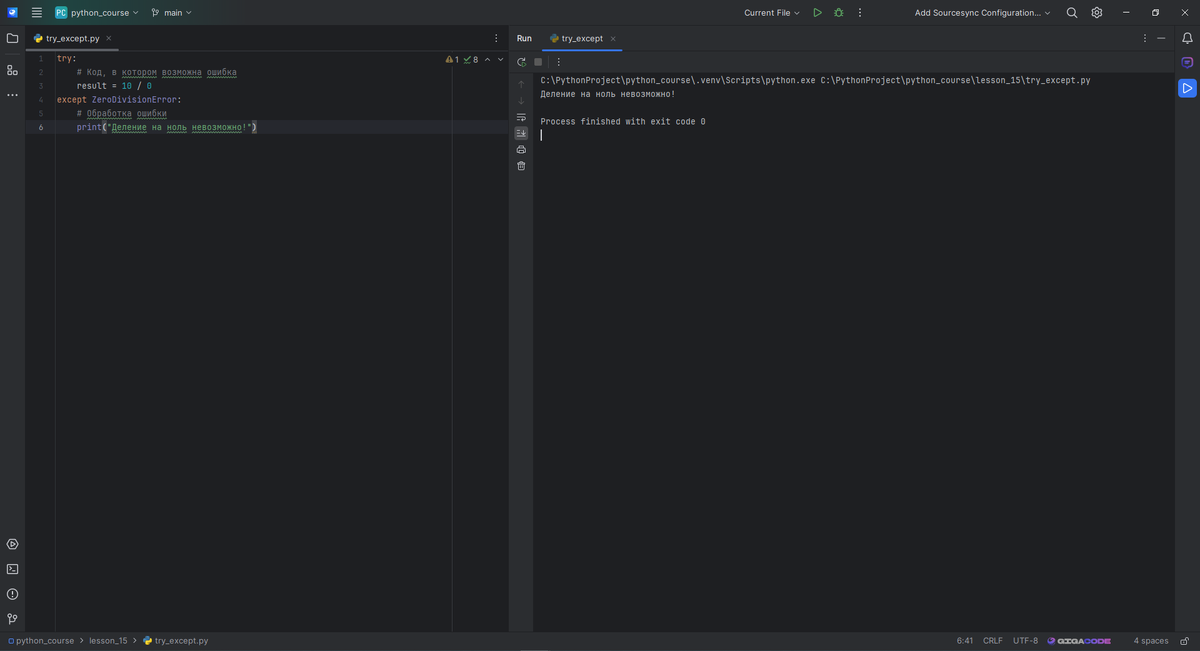Open the Current File run configuration dropdown
The image size is (1200, 651).
coord(772,13)
